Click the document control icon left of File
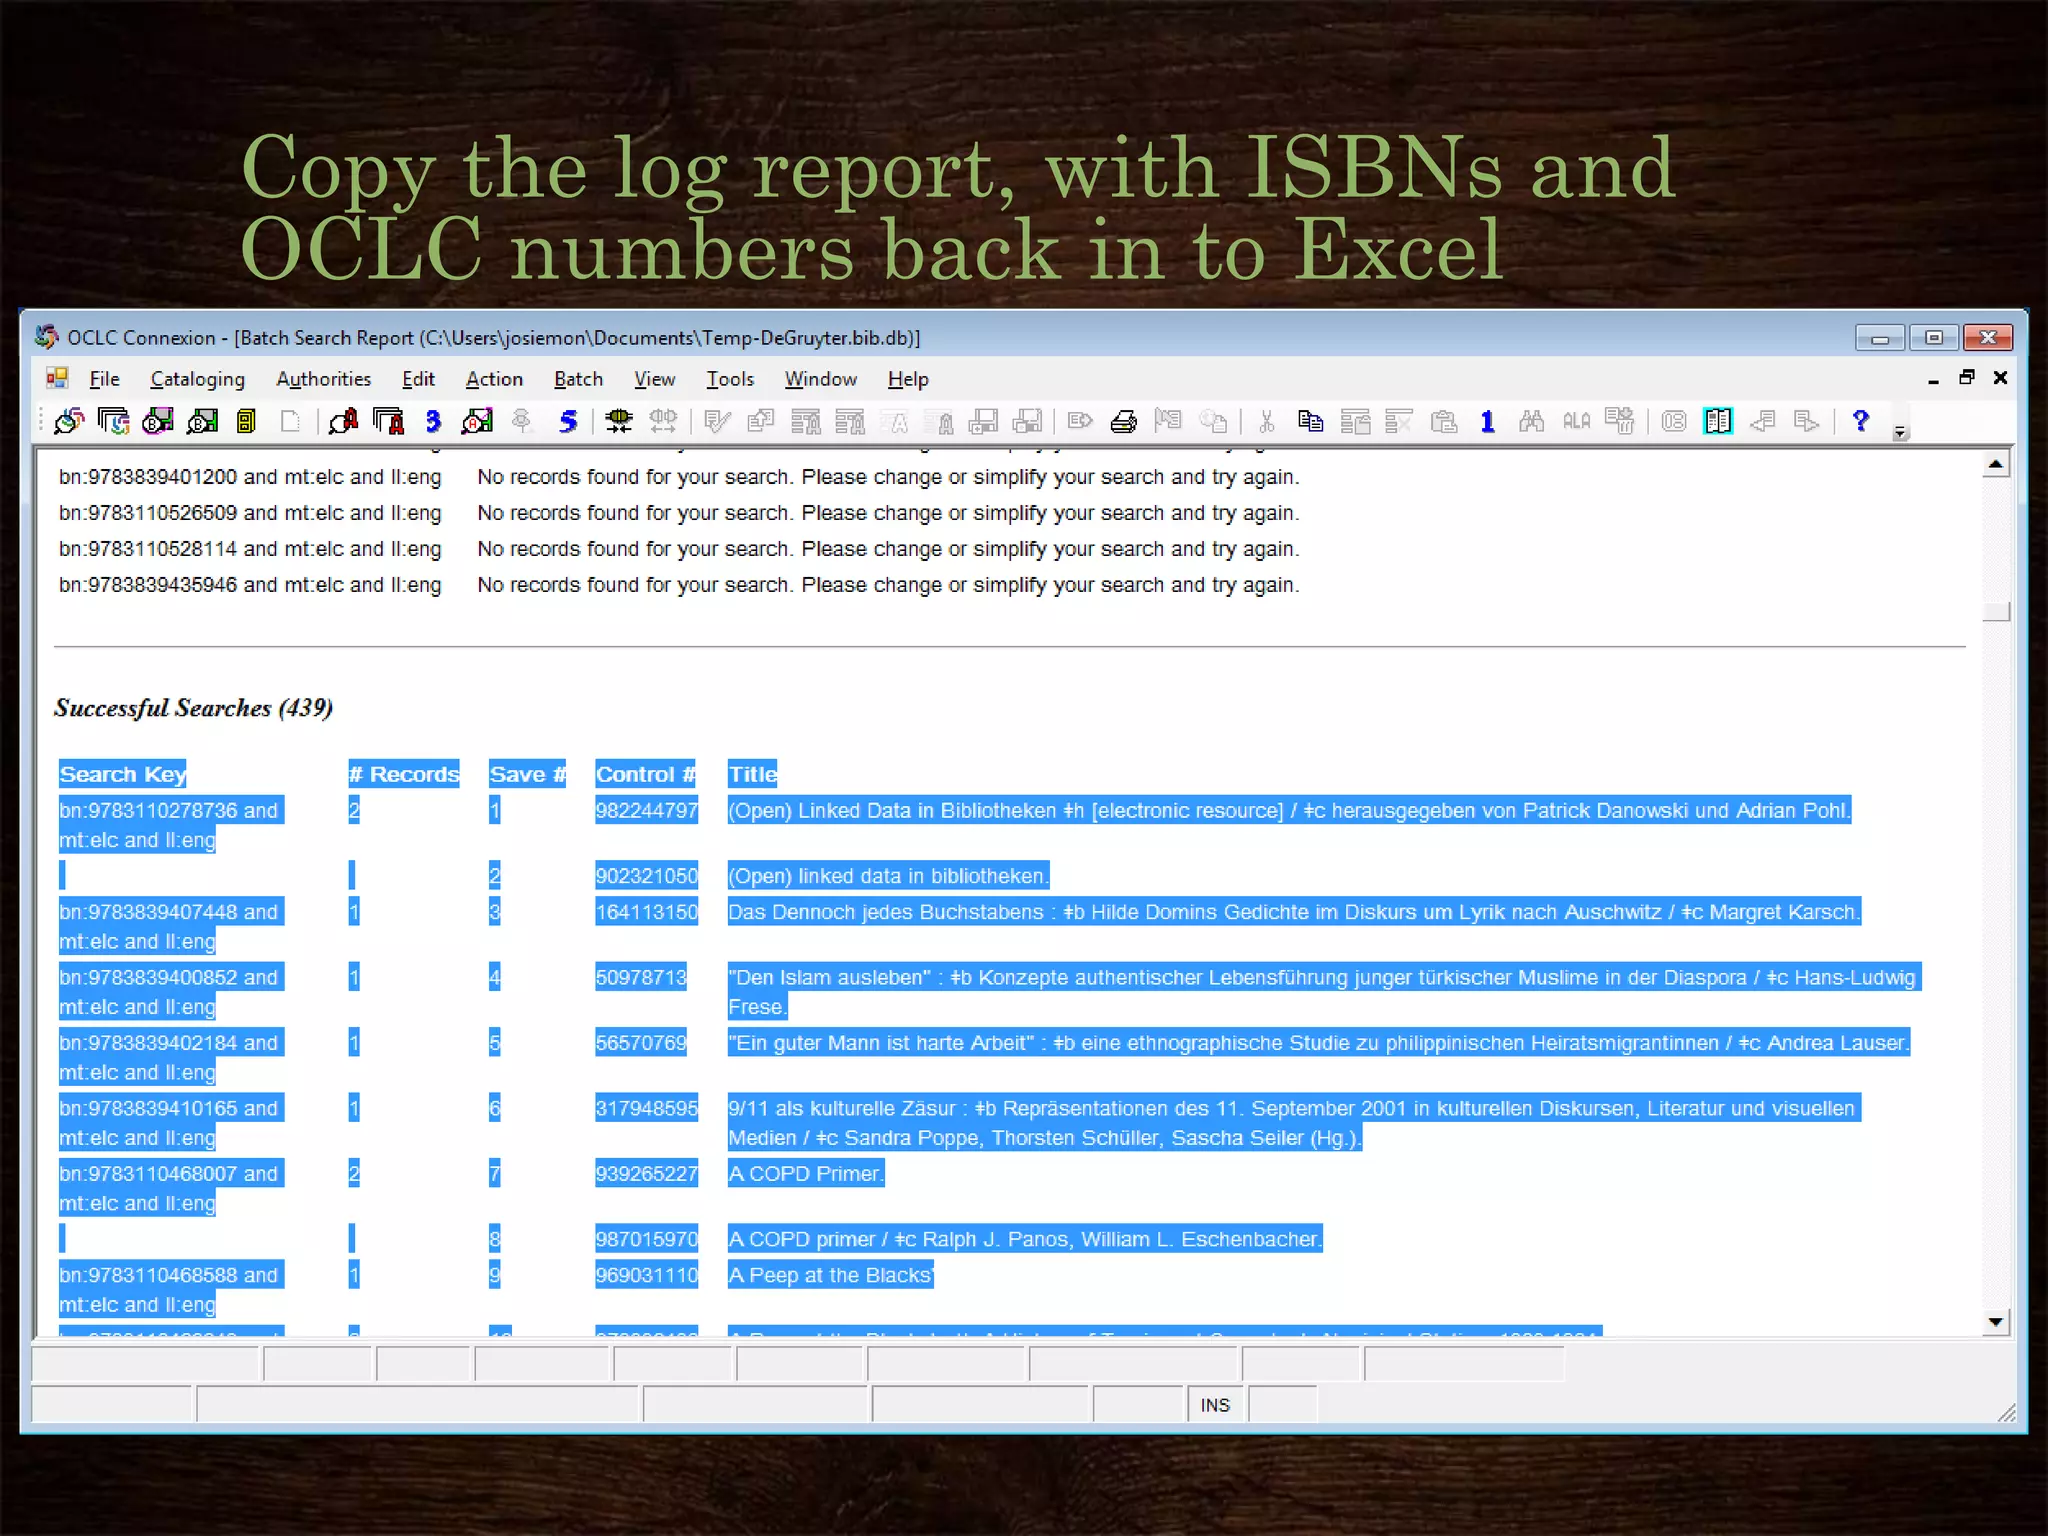 coord(57,378)
